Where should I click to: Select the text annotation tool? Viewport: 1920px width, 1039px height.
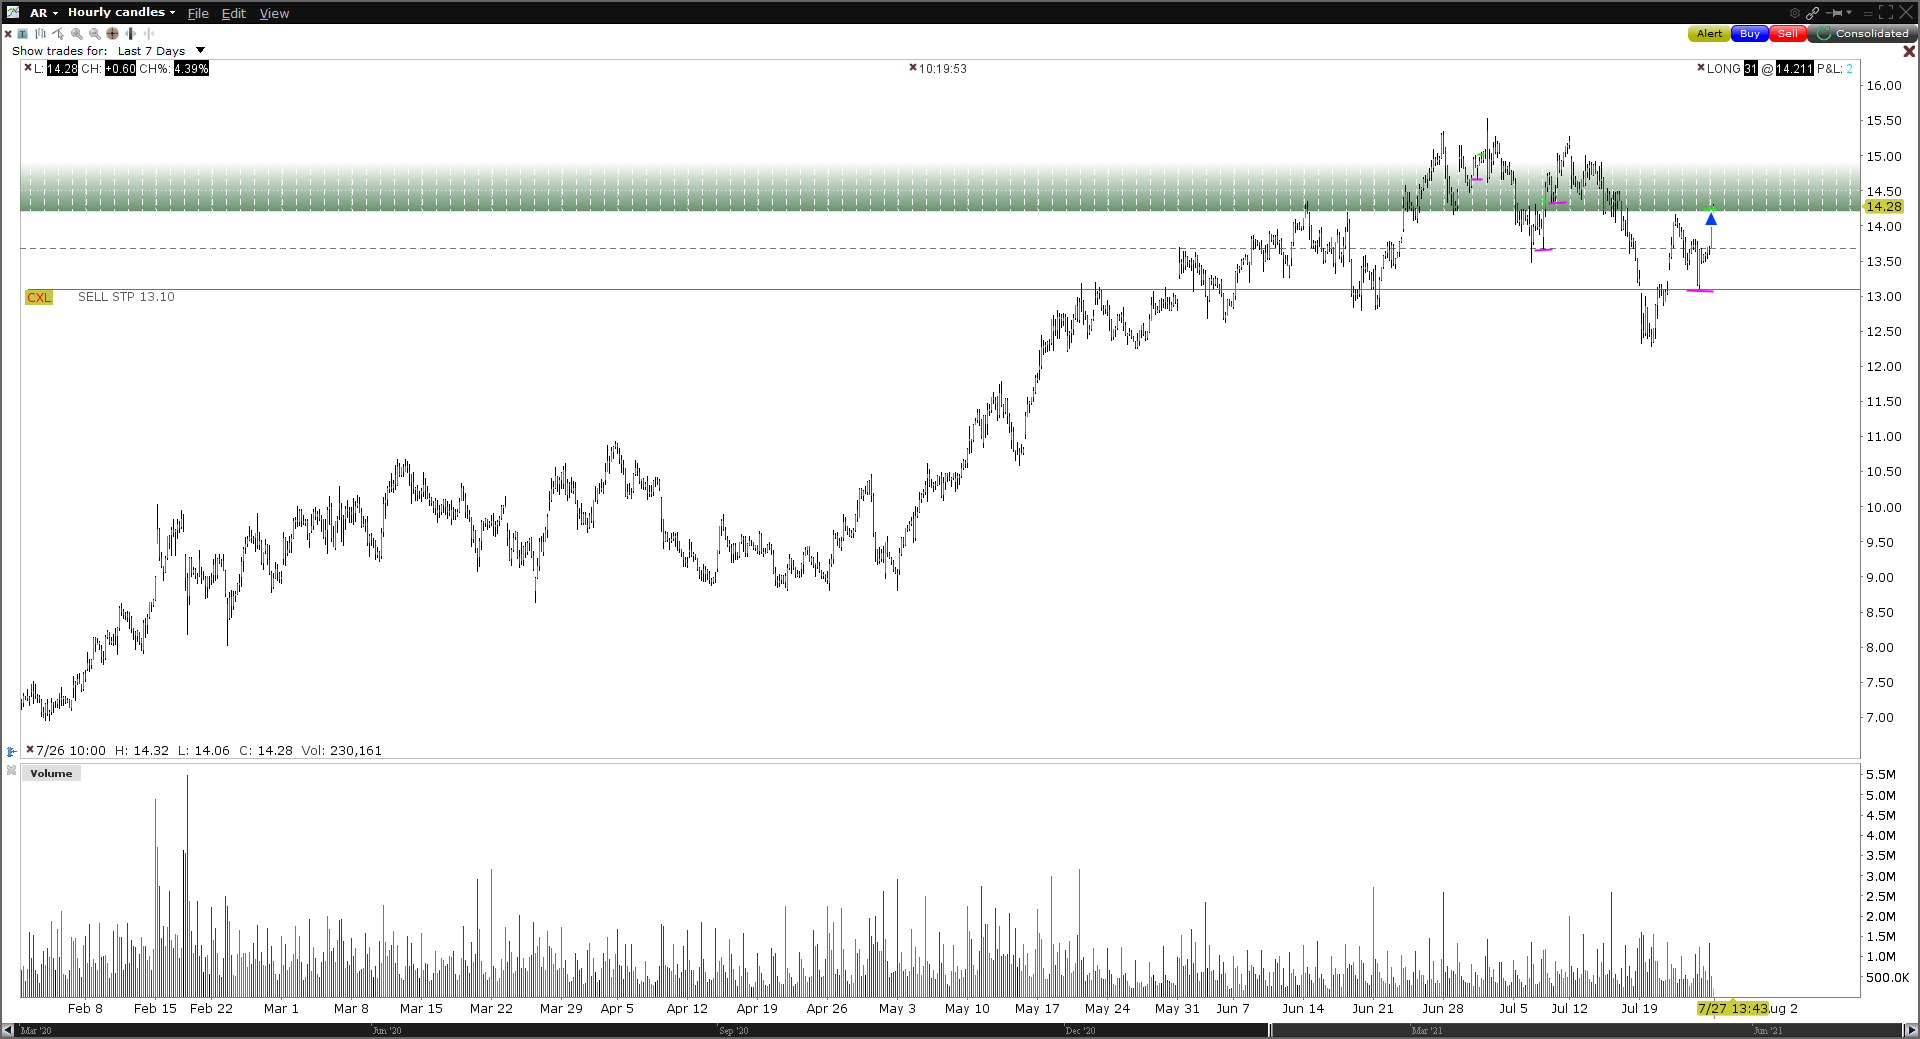[23, 34]
